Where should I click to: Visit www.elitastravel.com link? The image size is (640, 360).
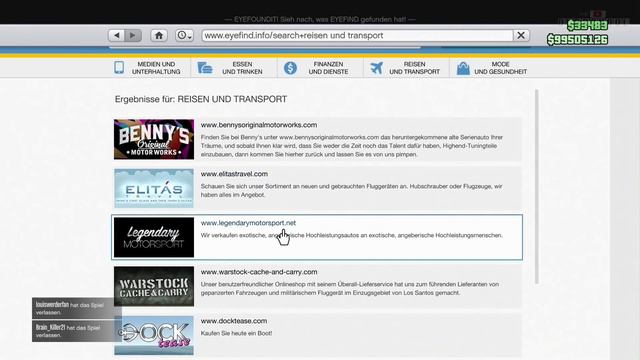pos(234,174)
